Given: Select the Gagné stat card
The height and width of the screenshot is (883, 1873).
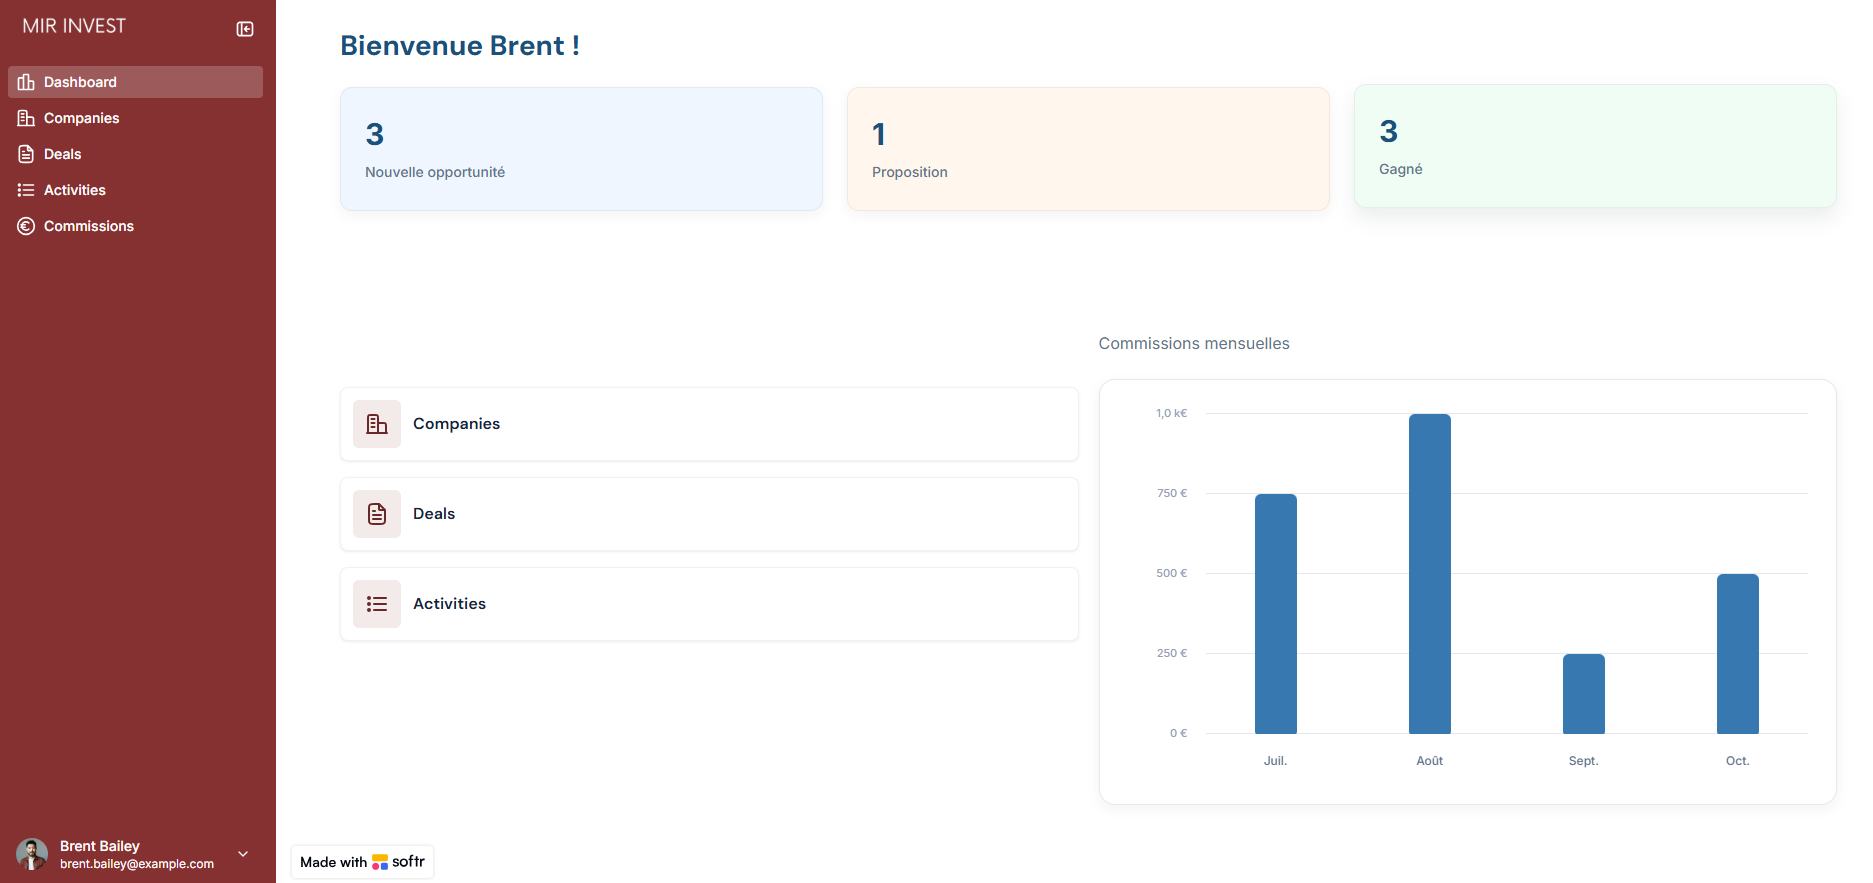Looking at the screenshot, I should pos(1595,146).
